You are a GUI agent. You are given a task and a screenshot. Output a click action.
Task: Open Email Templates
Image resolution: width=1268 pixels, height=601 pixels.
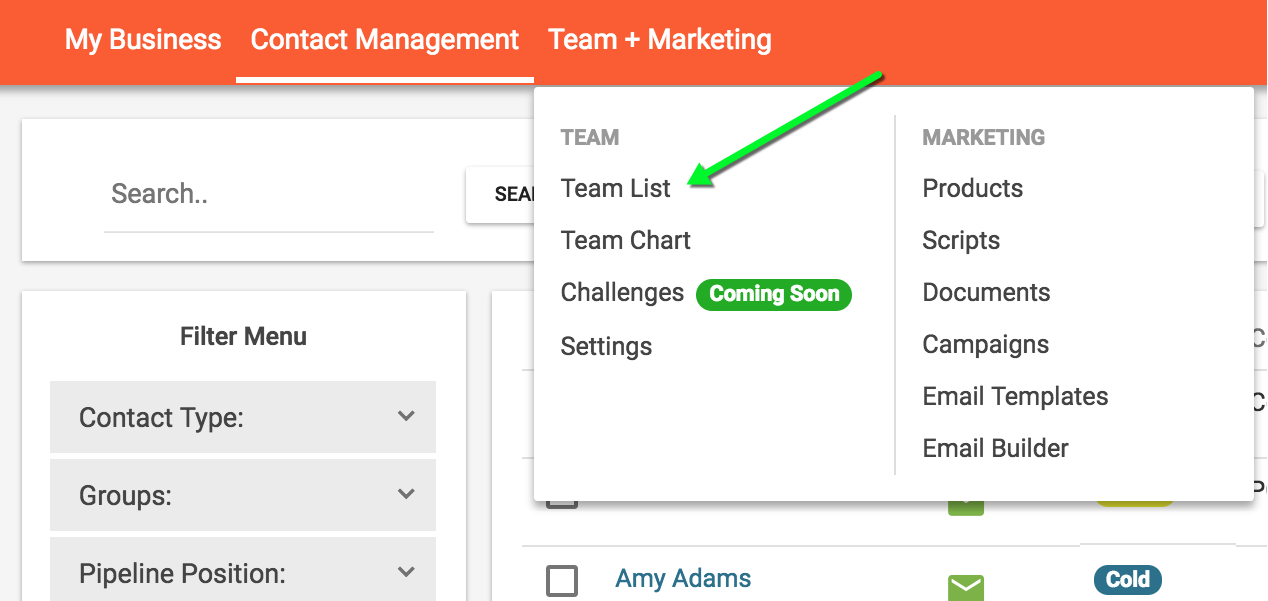click(1014, 396)
